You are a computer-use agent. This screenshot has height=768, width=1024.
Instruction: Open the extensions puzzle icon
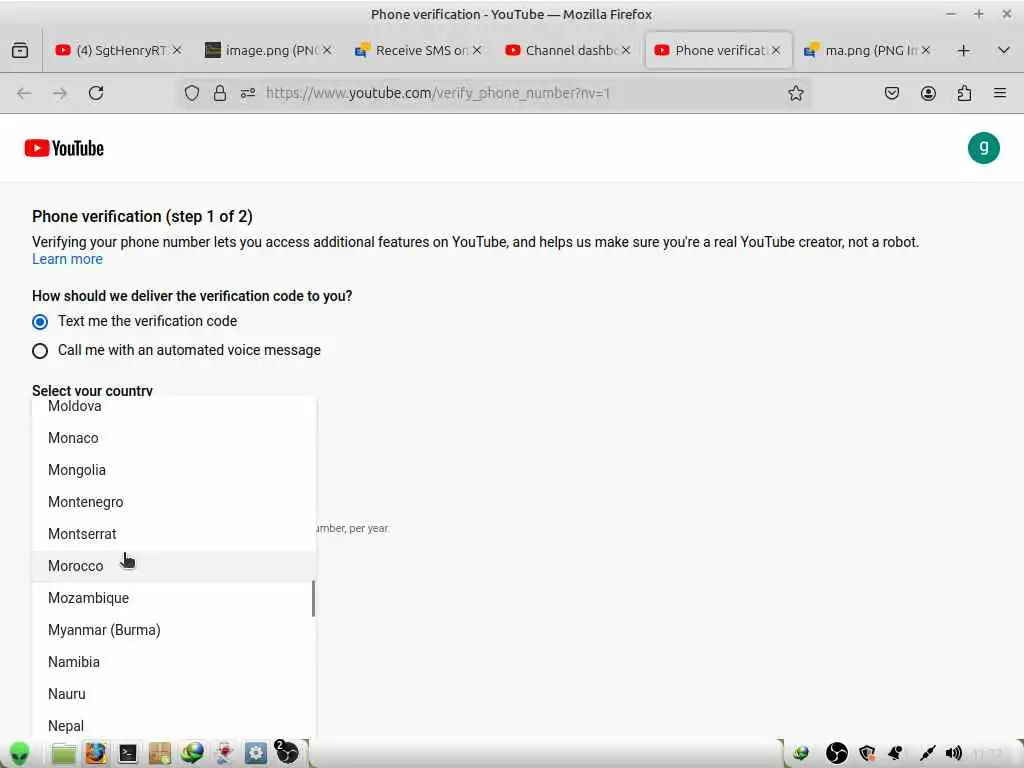[964, 93]
